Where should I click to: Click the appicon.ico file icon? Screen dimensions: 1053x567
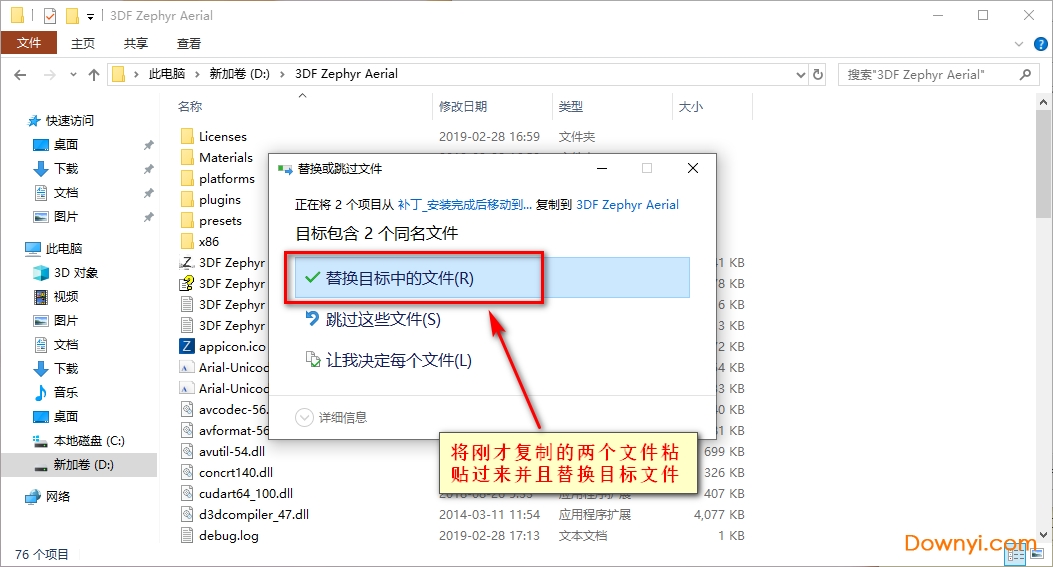[186, 347]
